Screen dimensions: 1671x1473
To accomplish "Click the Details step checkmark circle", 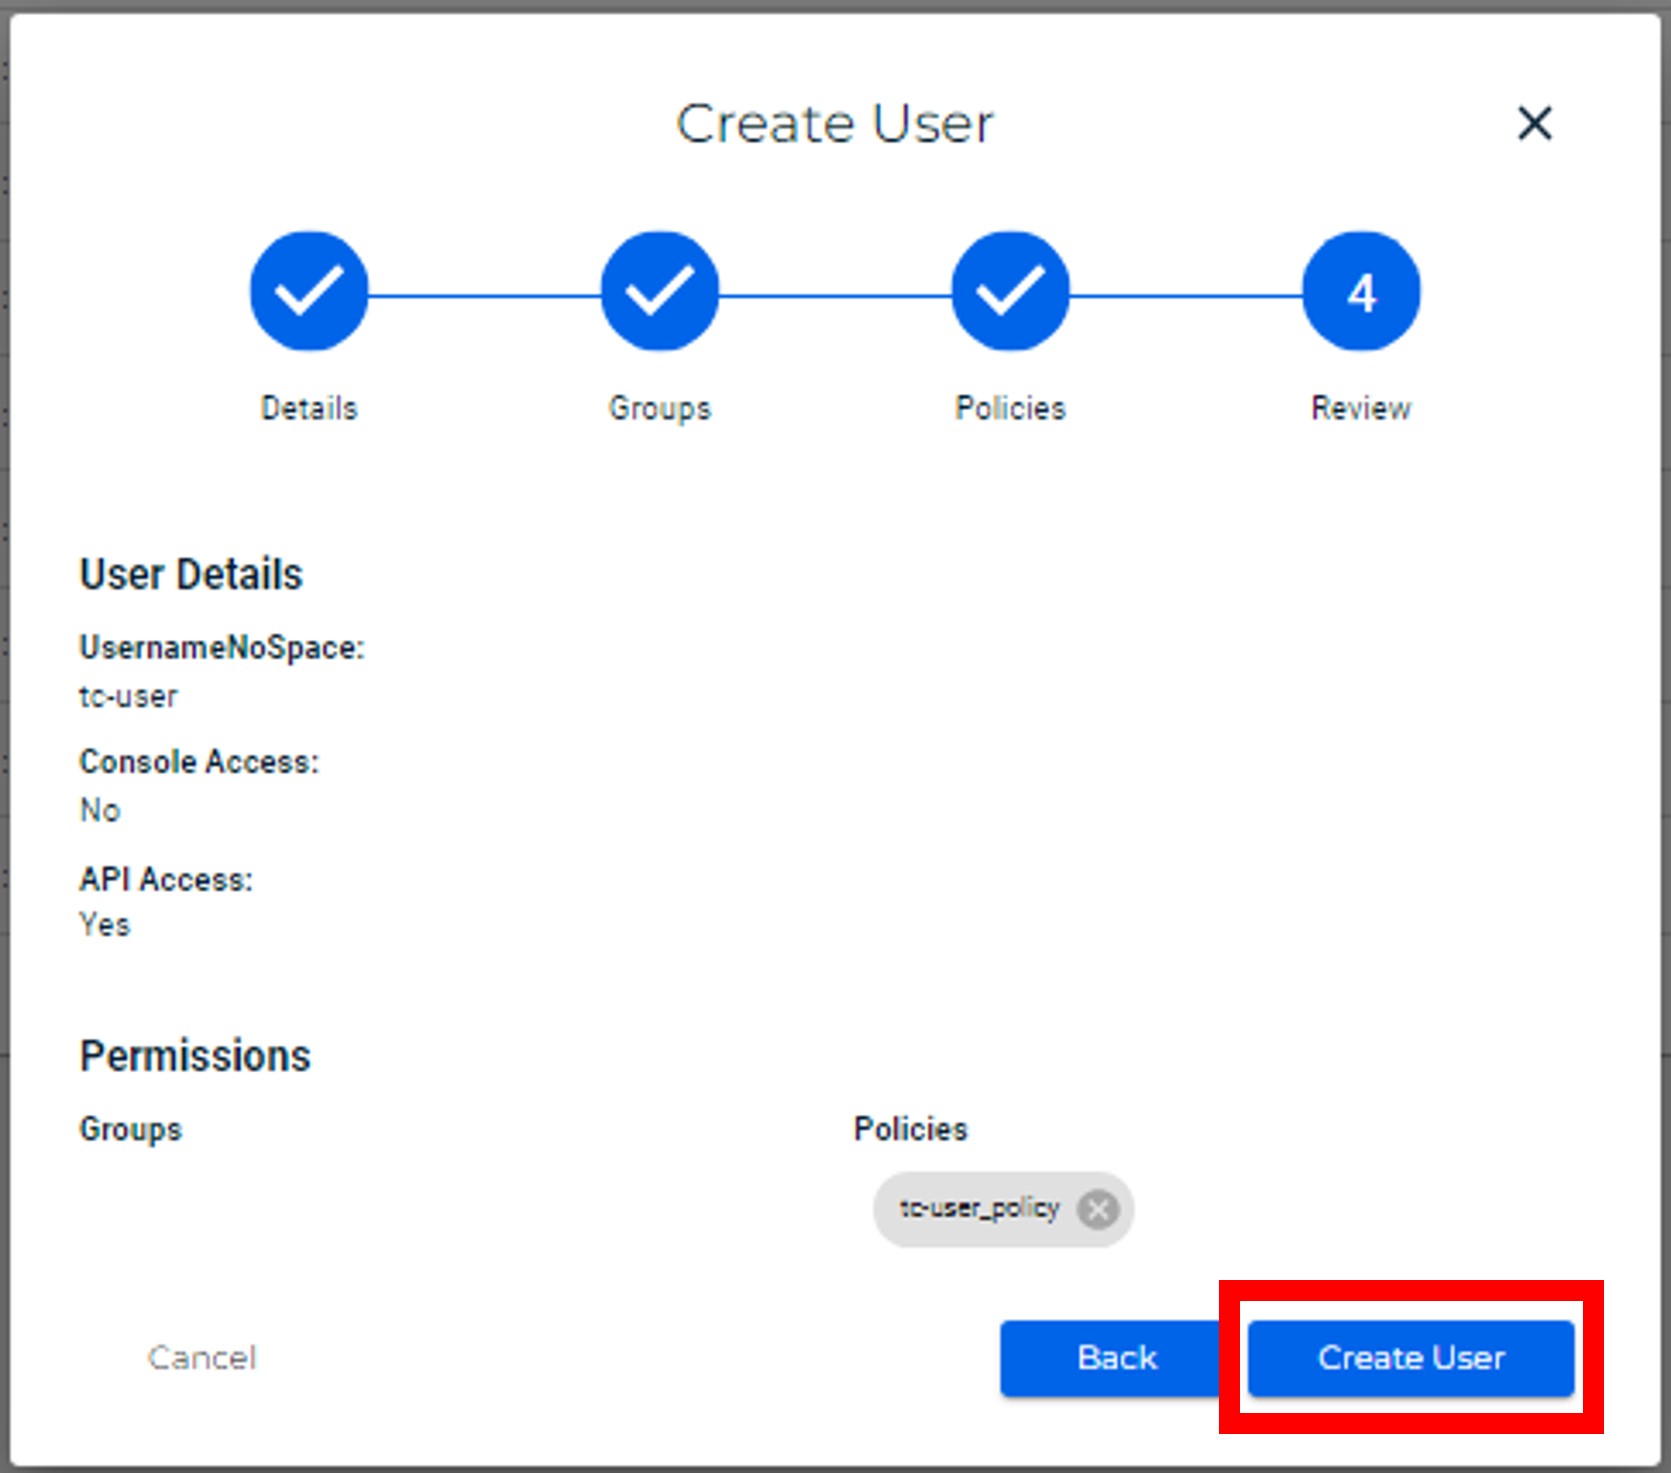I will [309, 291].
